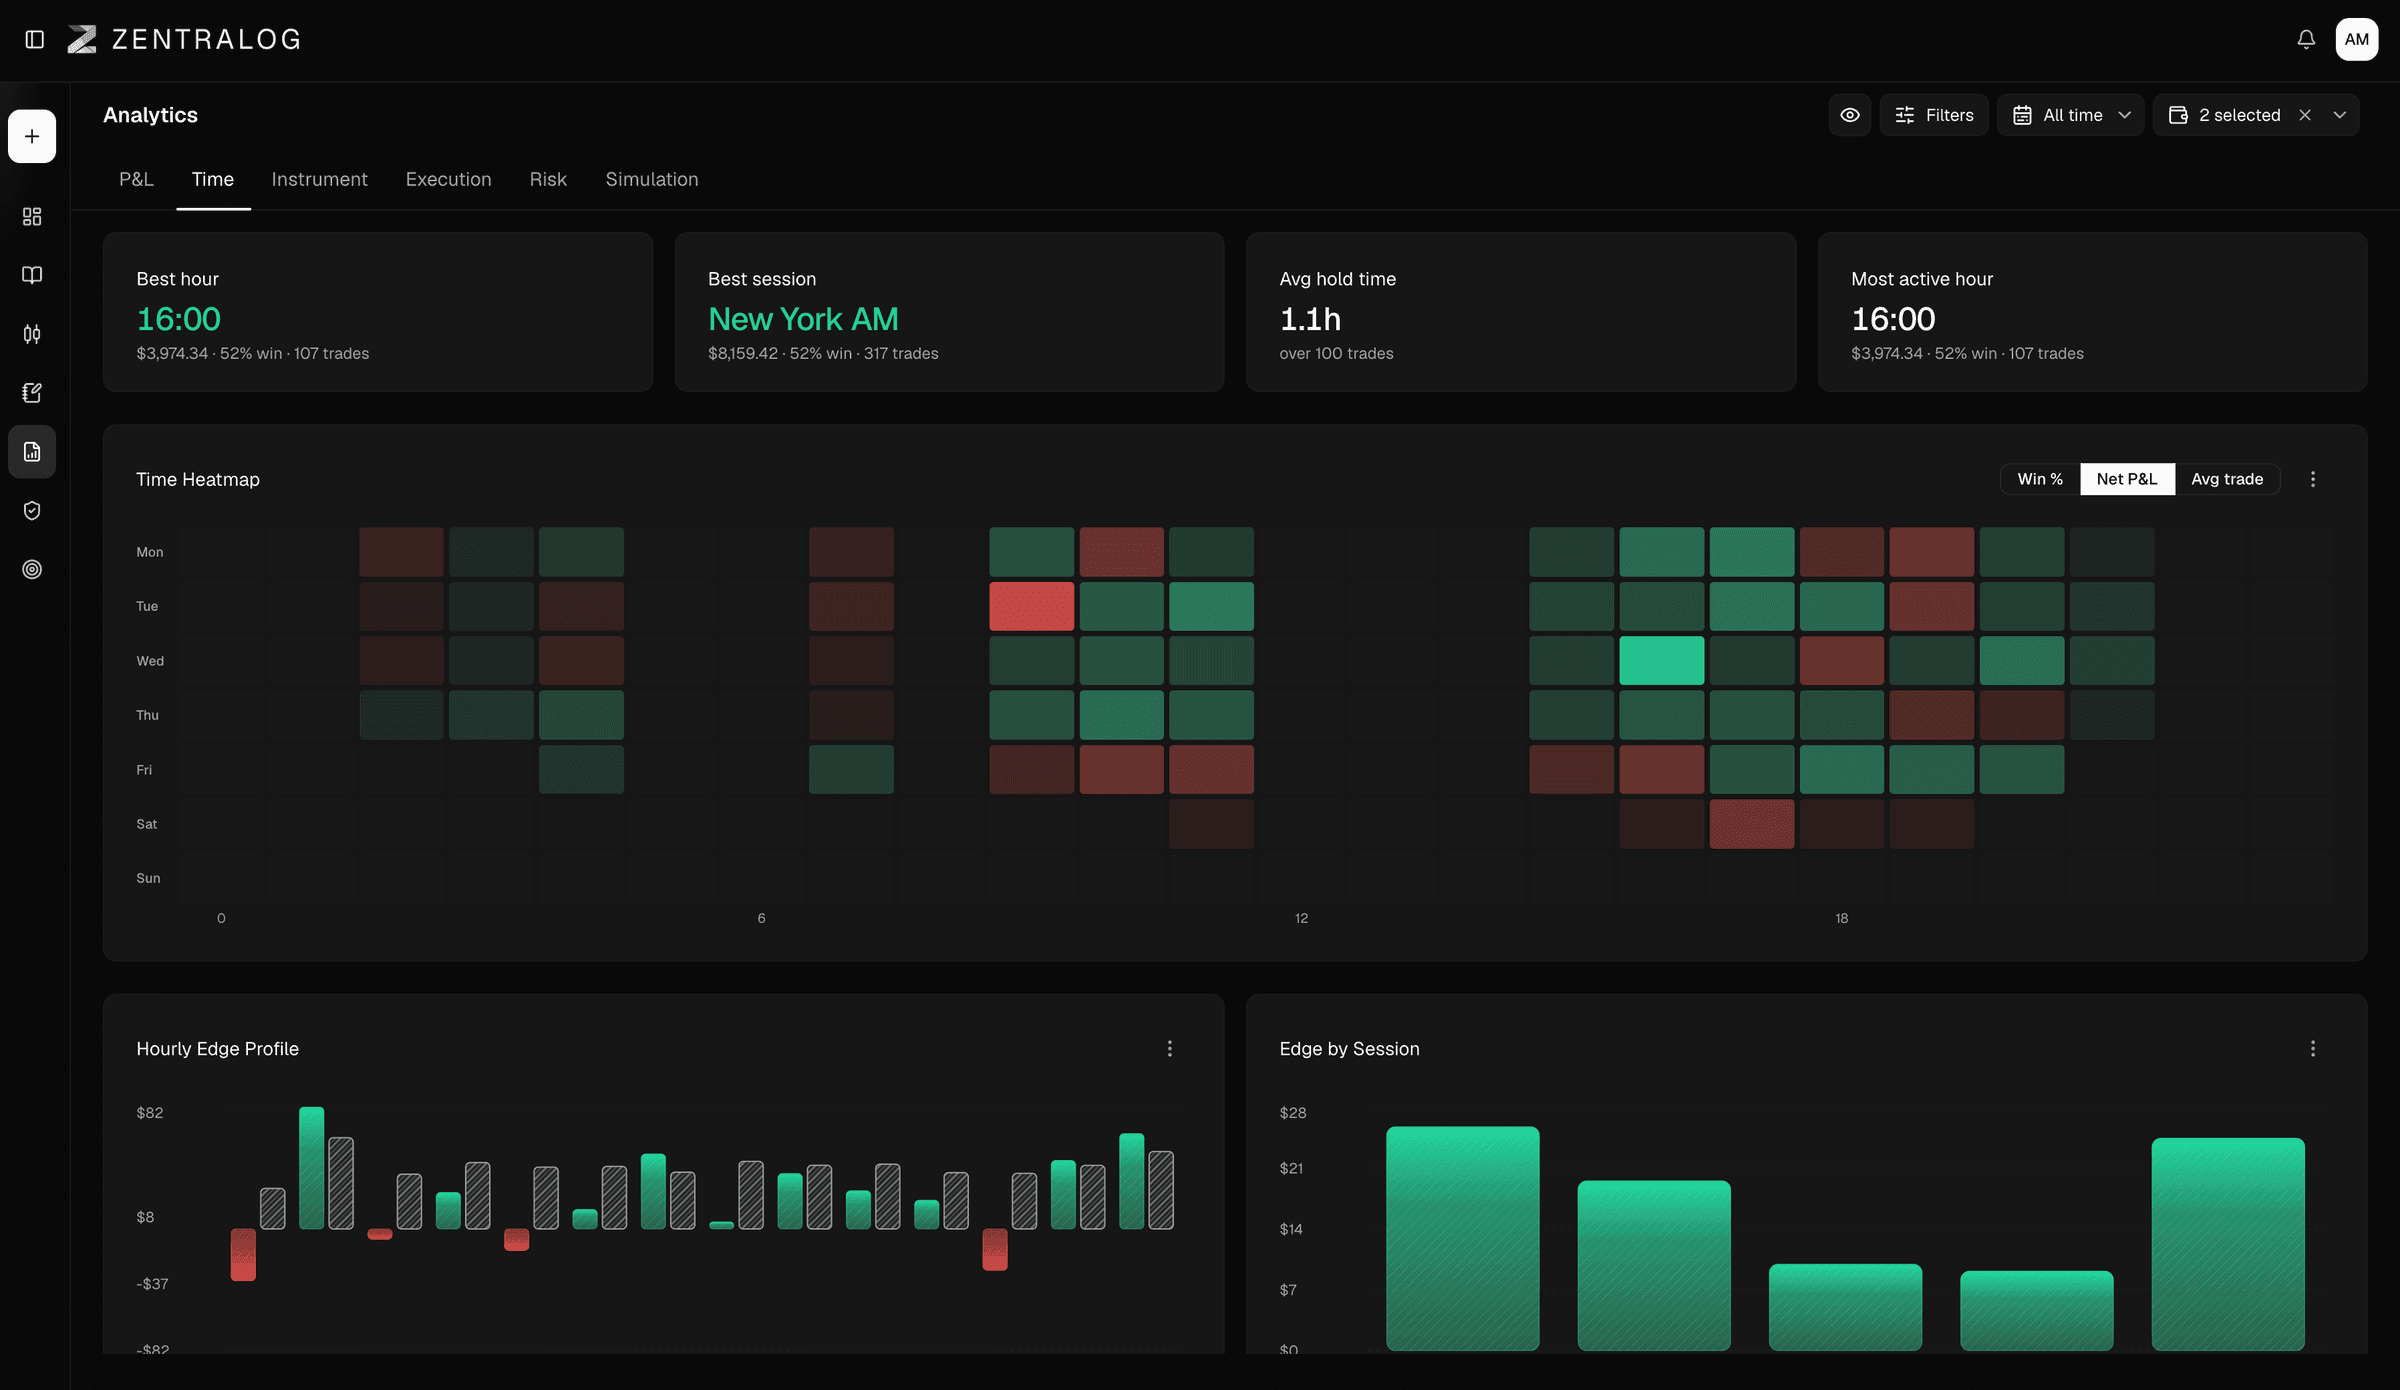Image resolution: width=2400 pixels, height=1390 pixels.
Task: Click 'over 100 trades' text
Action: coord(1336,353)
